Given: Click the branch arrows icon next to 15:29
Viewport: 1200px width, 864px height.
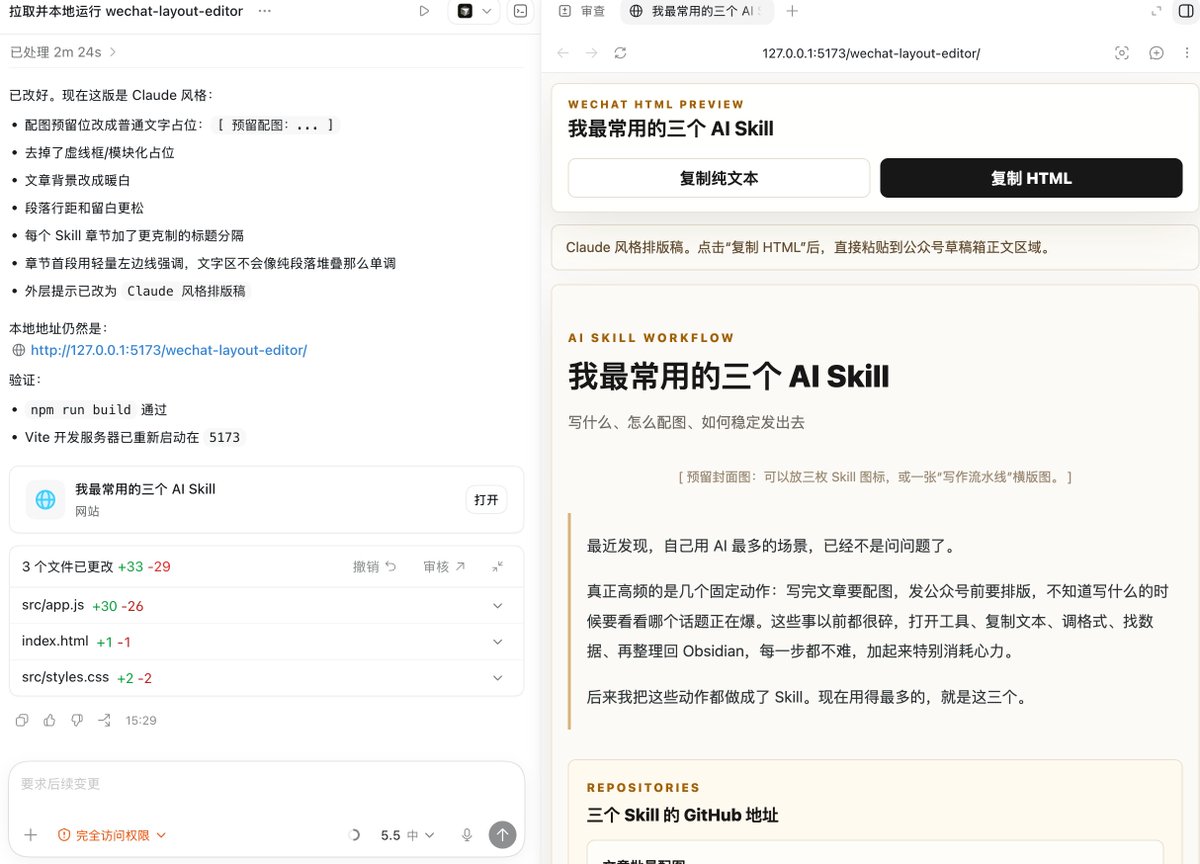Looking at the screenshot, I should point(104,720).
